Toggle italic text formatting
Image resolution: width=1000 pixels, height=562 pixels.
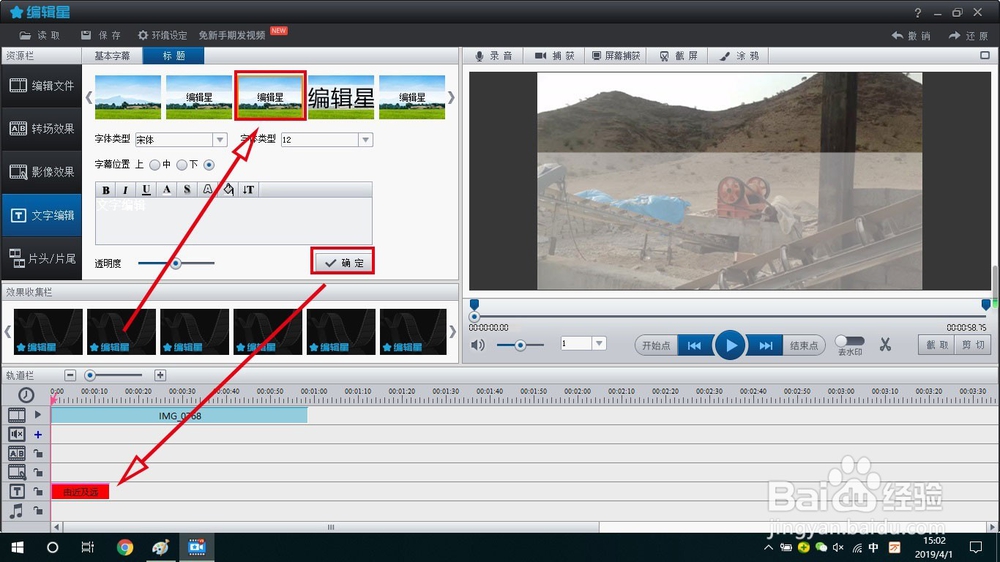[126, 189]
